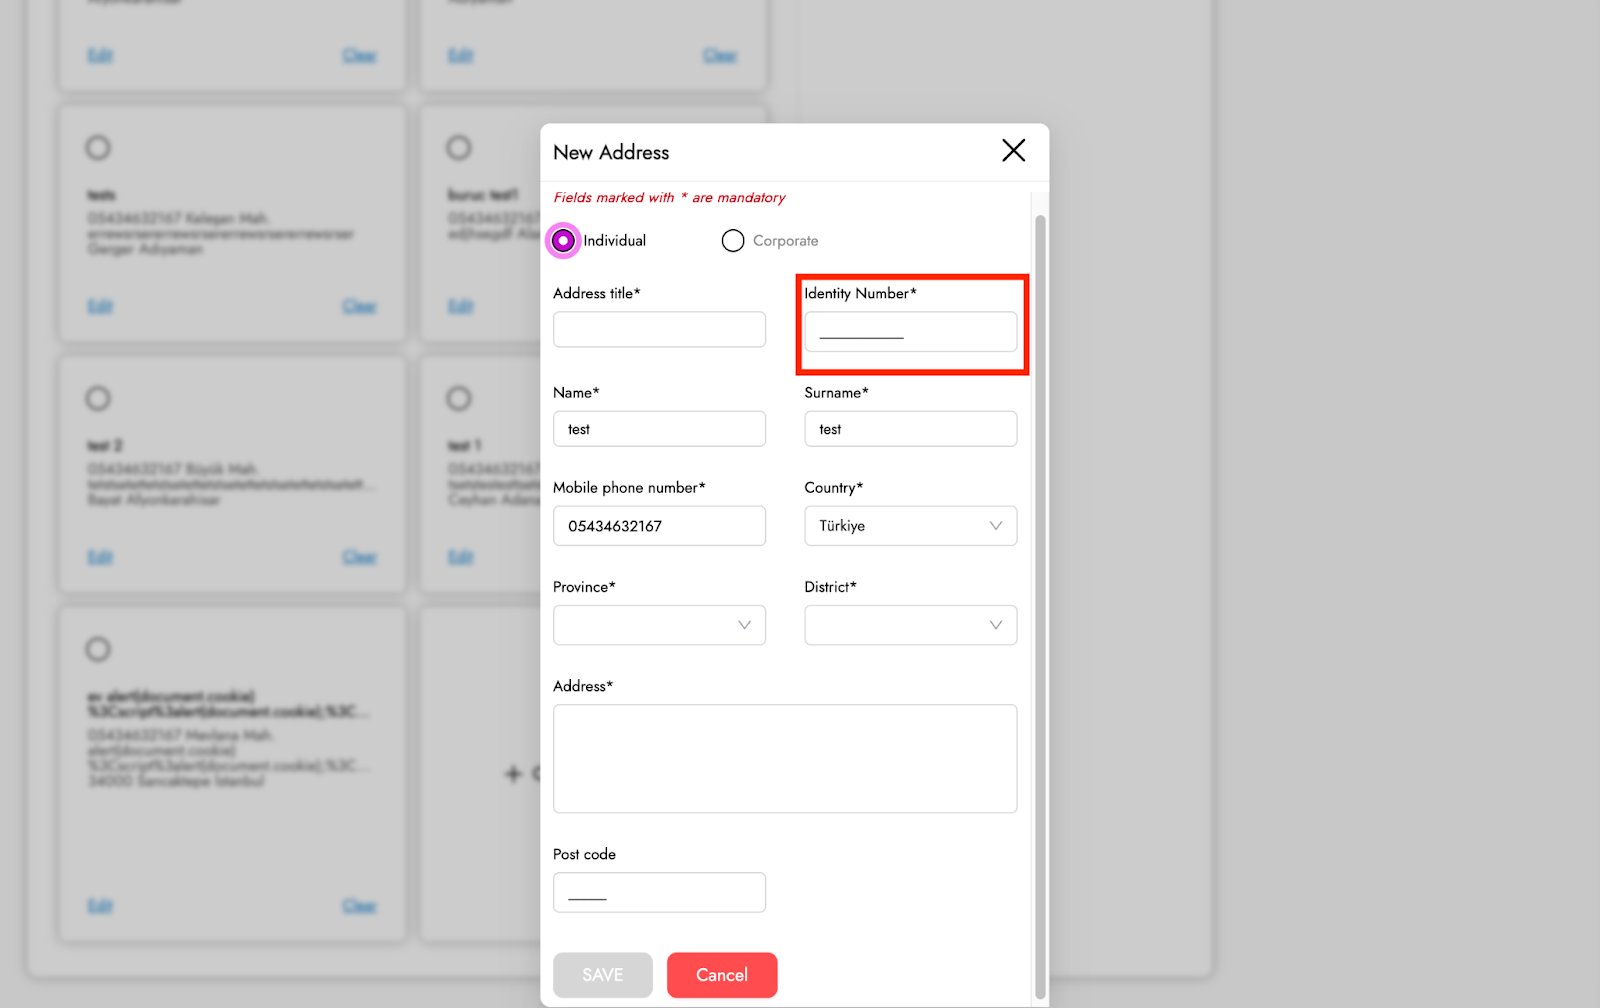Select the Individual radio option
Screen dimensions: 1600x1008
pyautogui.click(x=564, y=241)
